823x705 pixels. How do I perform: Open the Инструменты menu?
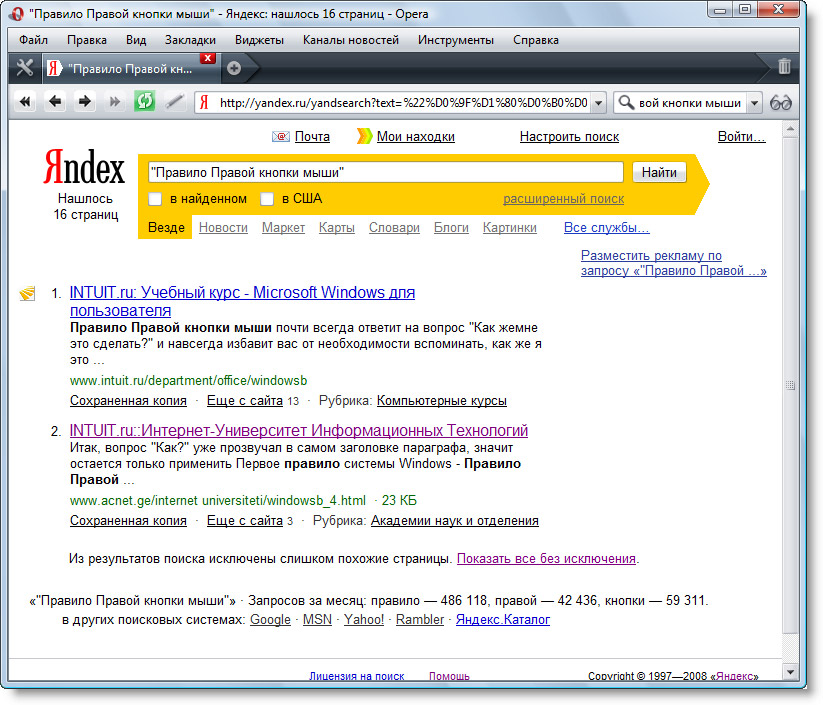pos(456,40)
